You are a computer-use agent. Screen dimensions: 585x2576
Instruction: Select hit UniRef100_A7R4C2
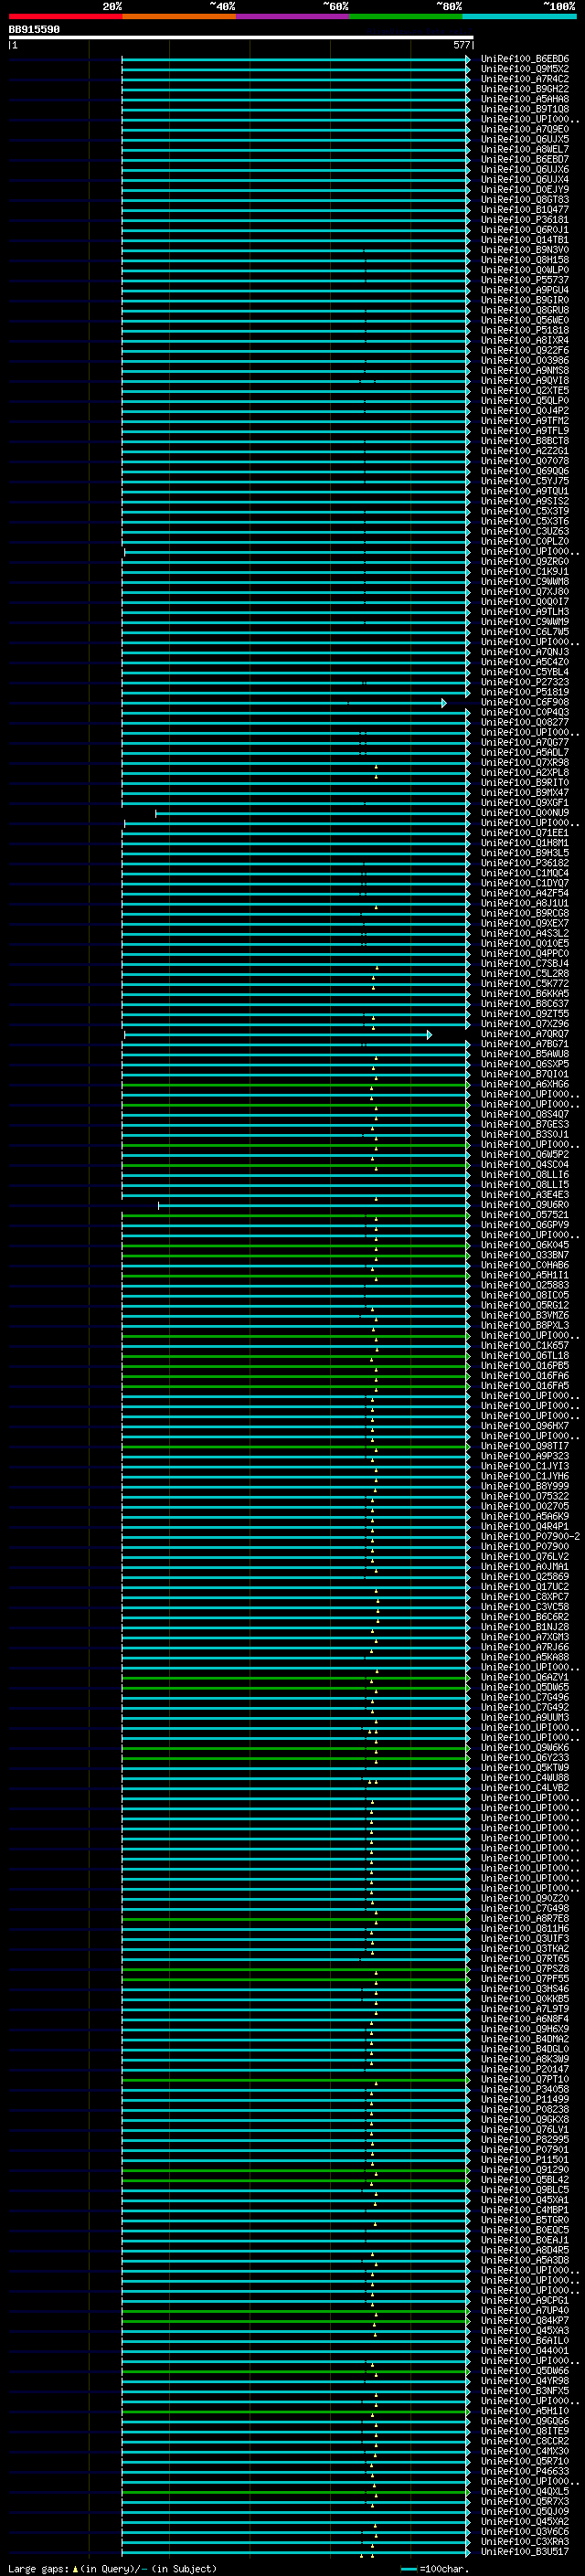point(525,79)
